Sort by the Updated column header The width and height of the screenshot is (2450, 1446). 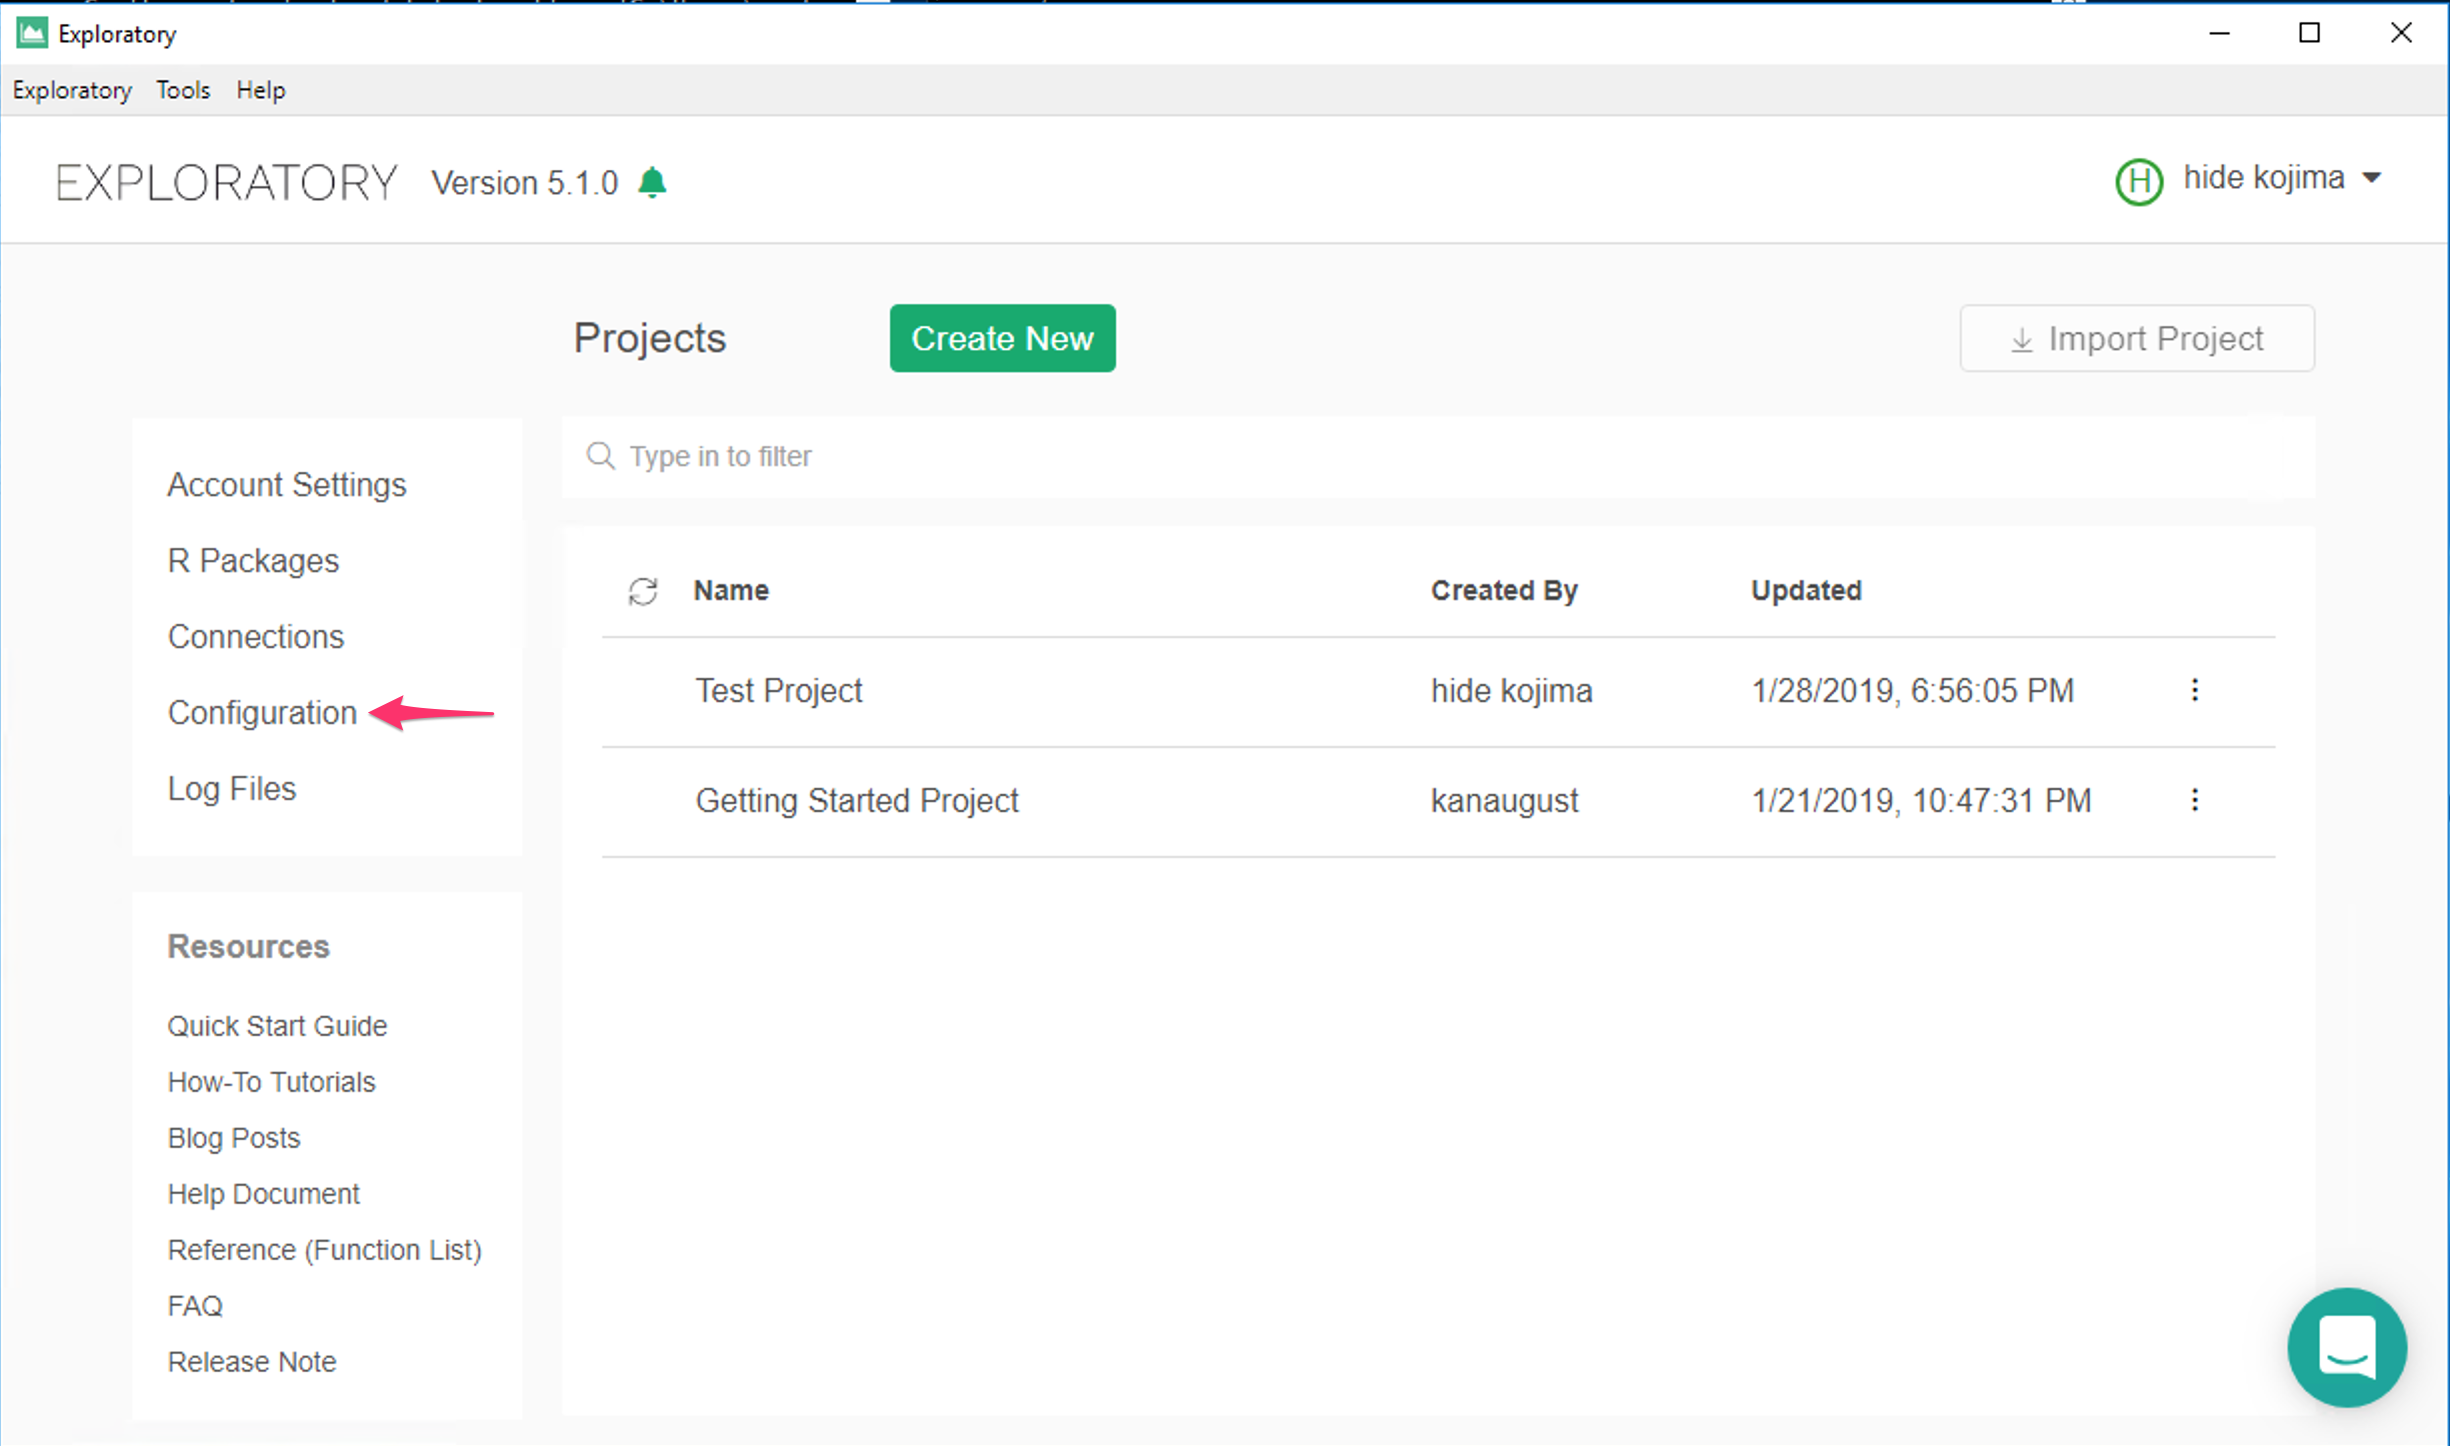tap(1806, 591)
